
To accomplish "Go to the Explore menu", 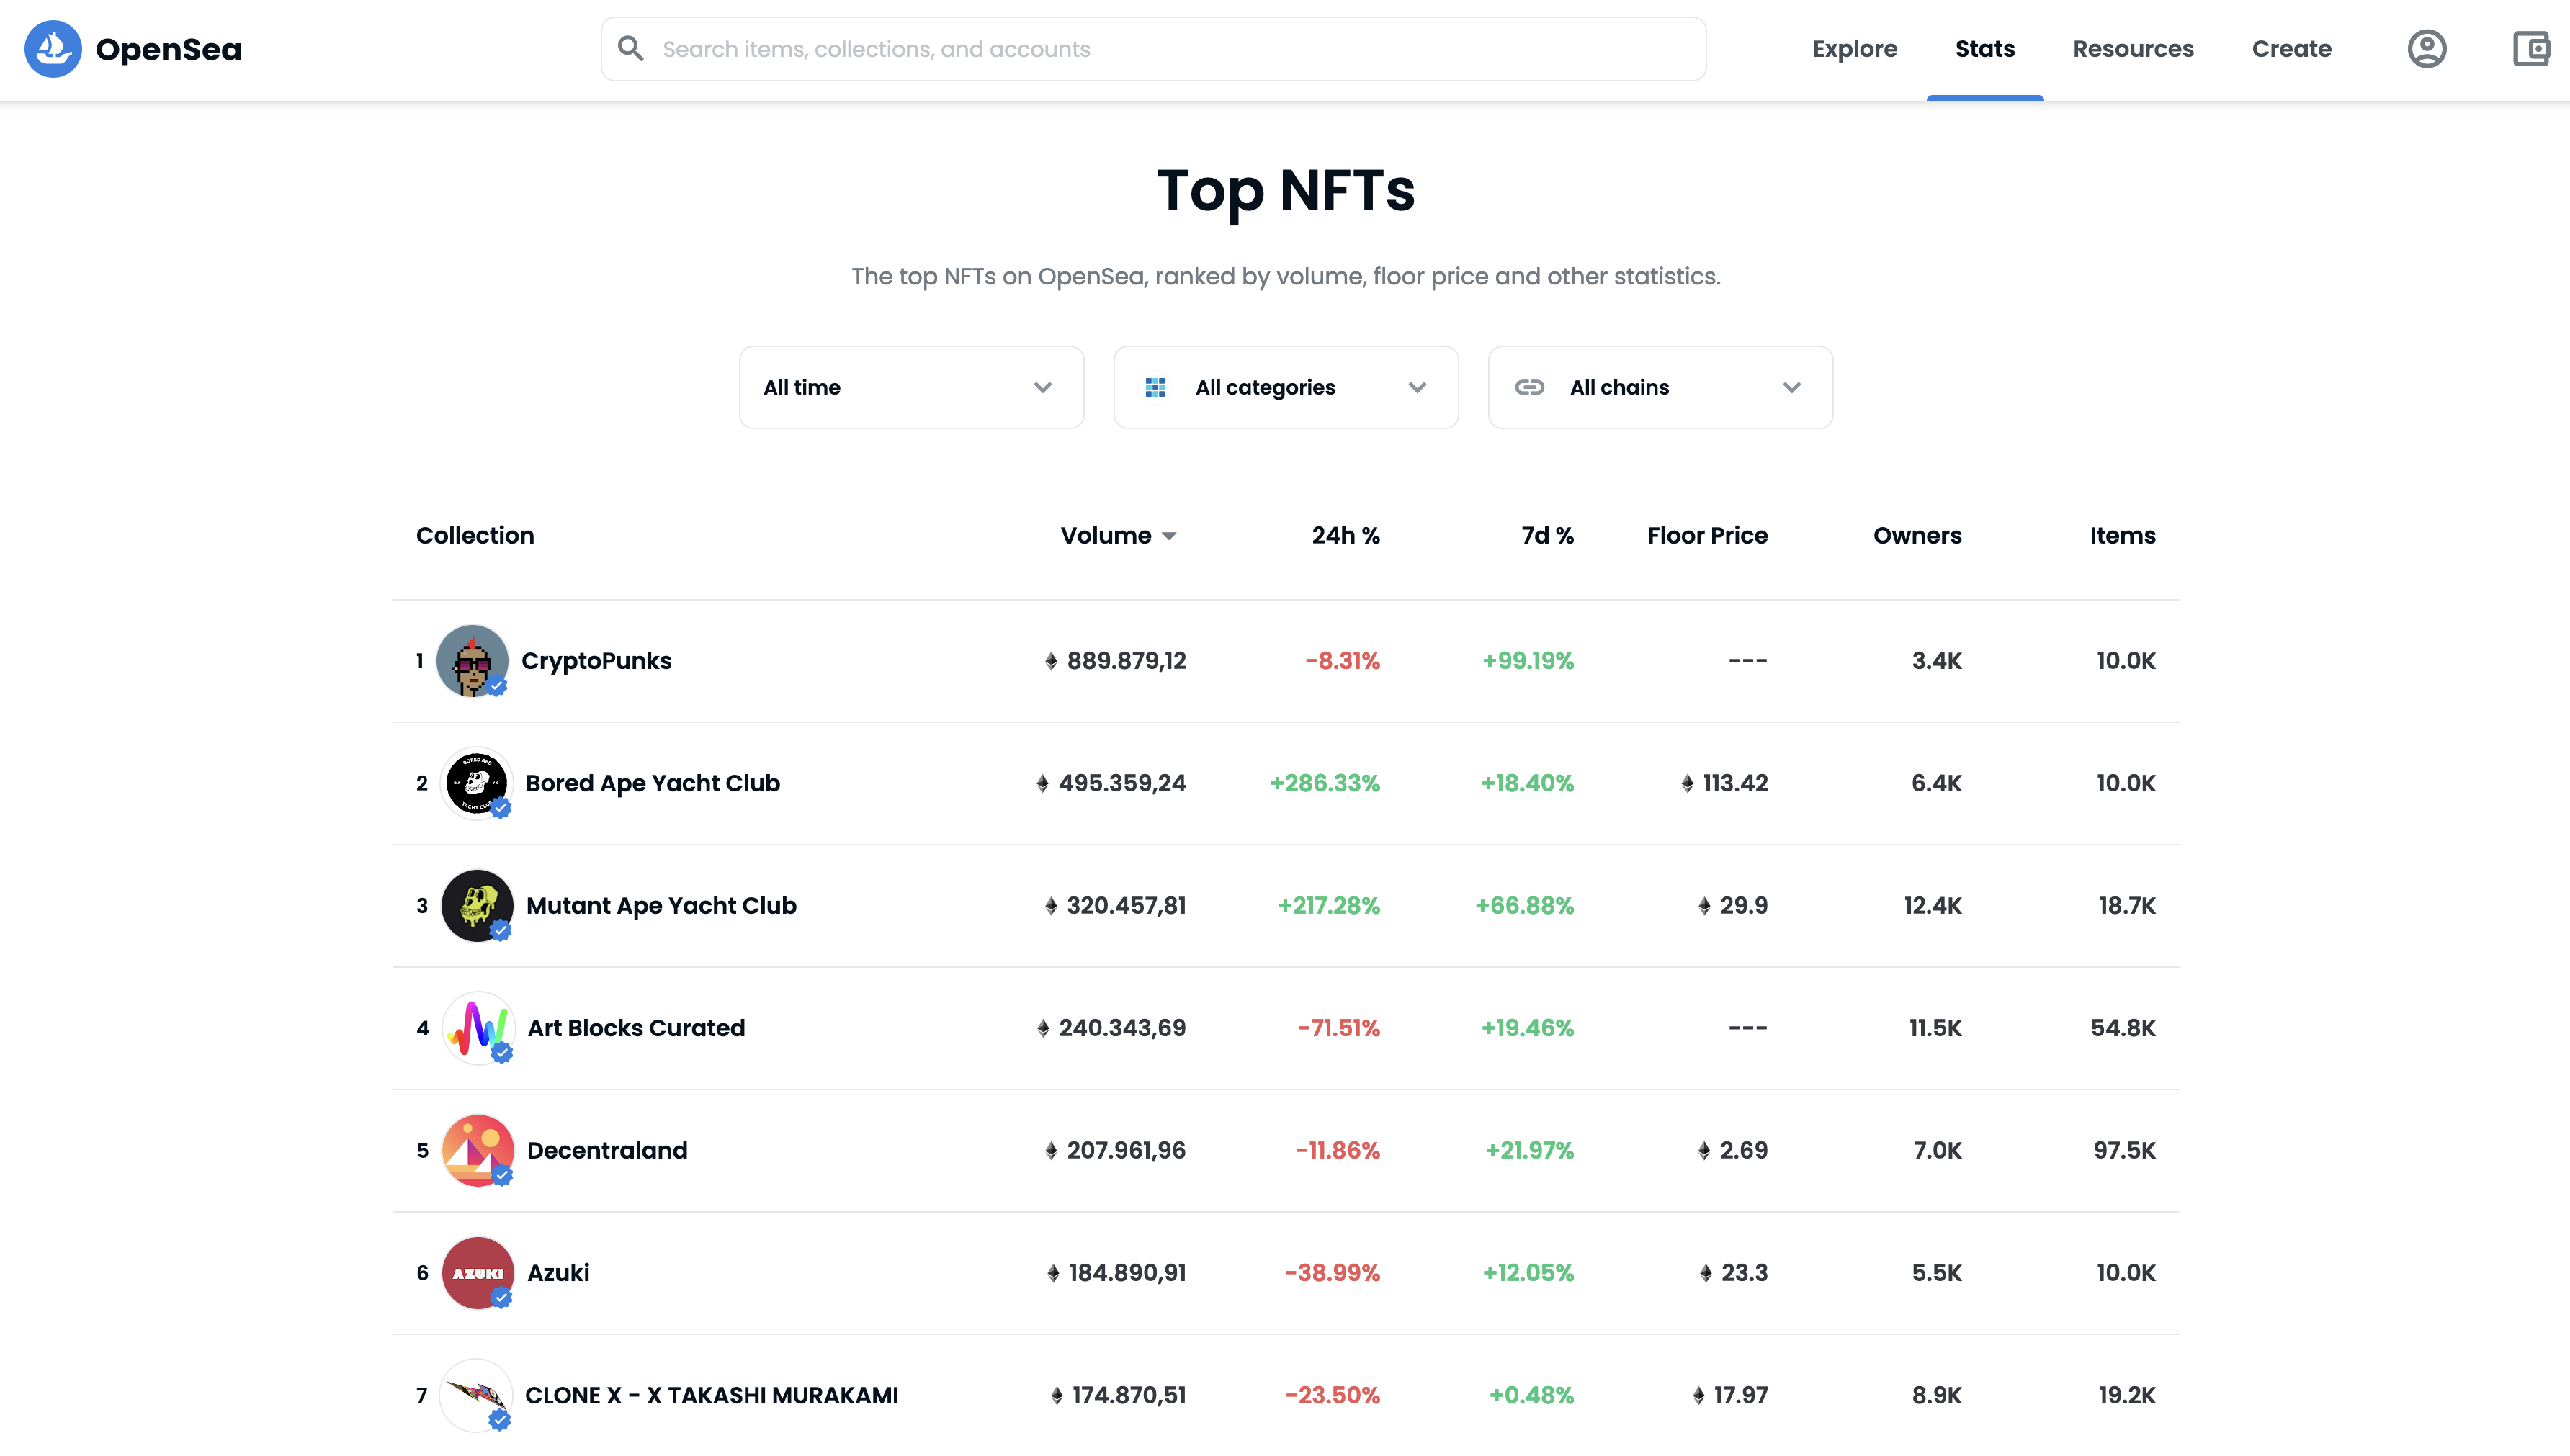I will (1855, 49).
